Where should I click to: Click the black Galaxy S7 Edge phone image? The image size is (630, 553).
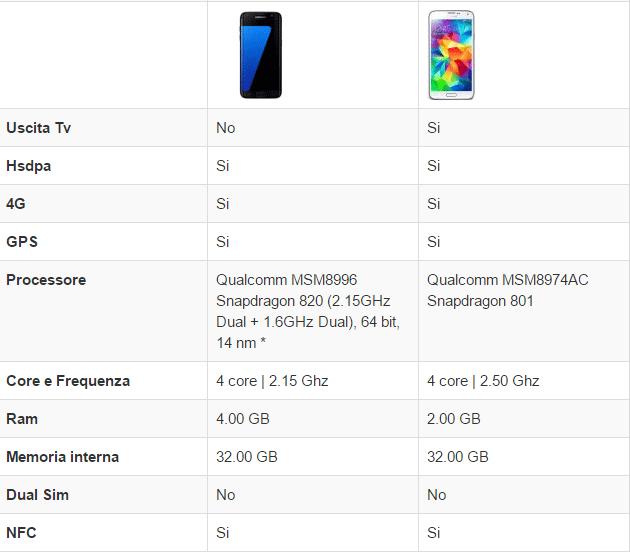[x=261, y=55]
